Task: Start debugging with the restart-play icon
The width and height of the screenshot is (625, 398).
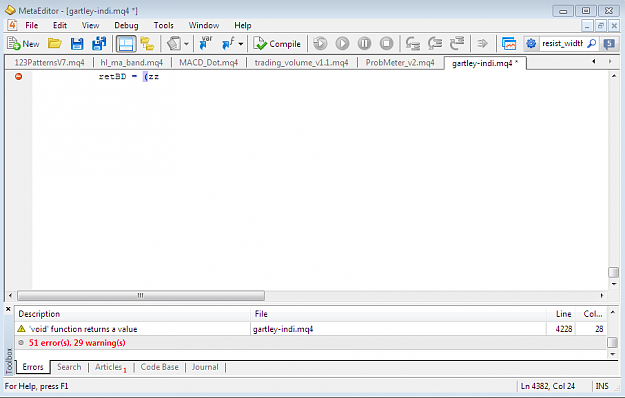Action: pyautogui.click(x=320, y=43)
